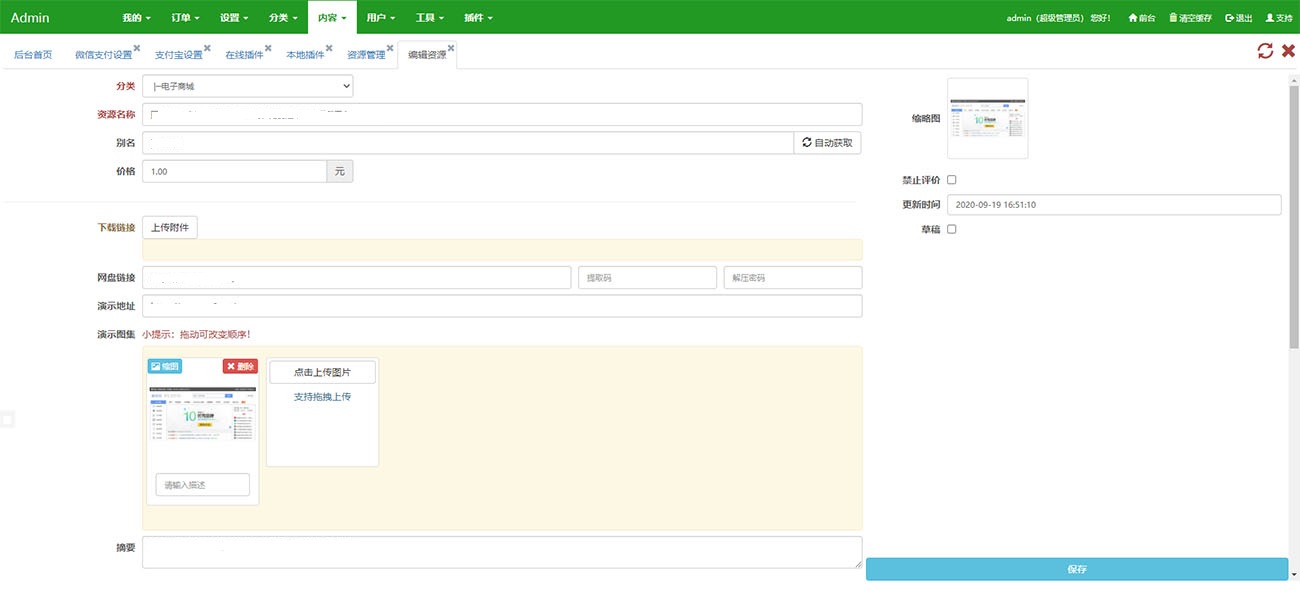Click the red refresh icon at top right
The width and height of the screenshot is (1300, 601).
click(x=1265, y=51)
